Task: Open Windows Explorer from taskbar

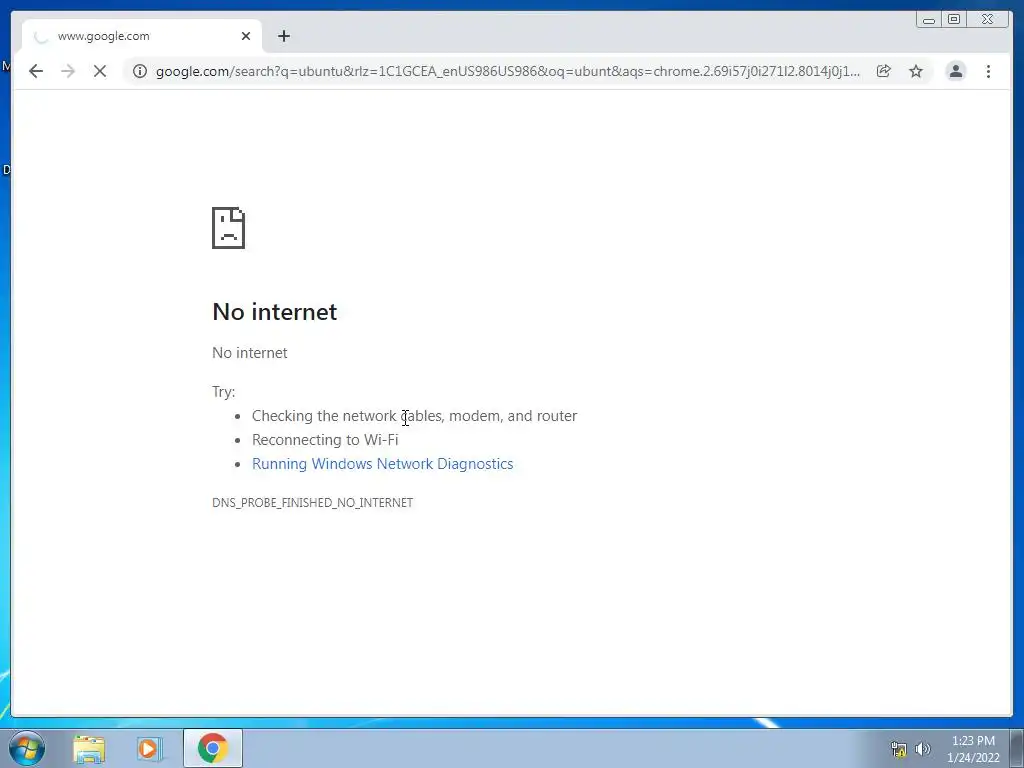Action: click(89, 748)
